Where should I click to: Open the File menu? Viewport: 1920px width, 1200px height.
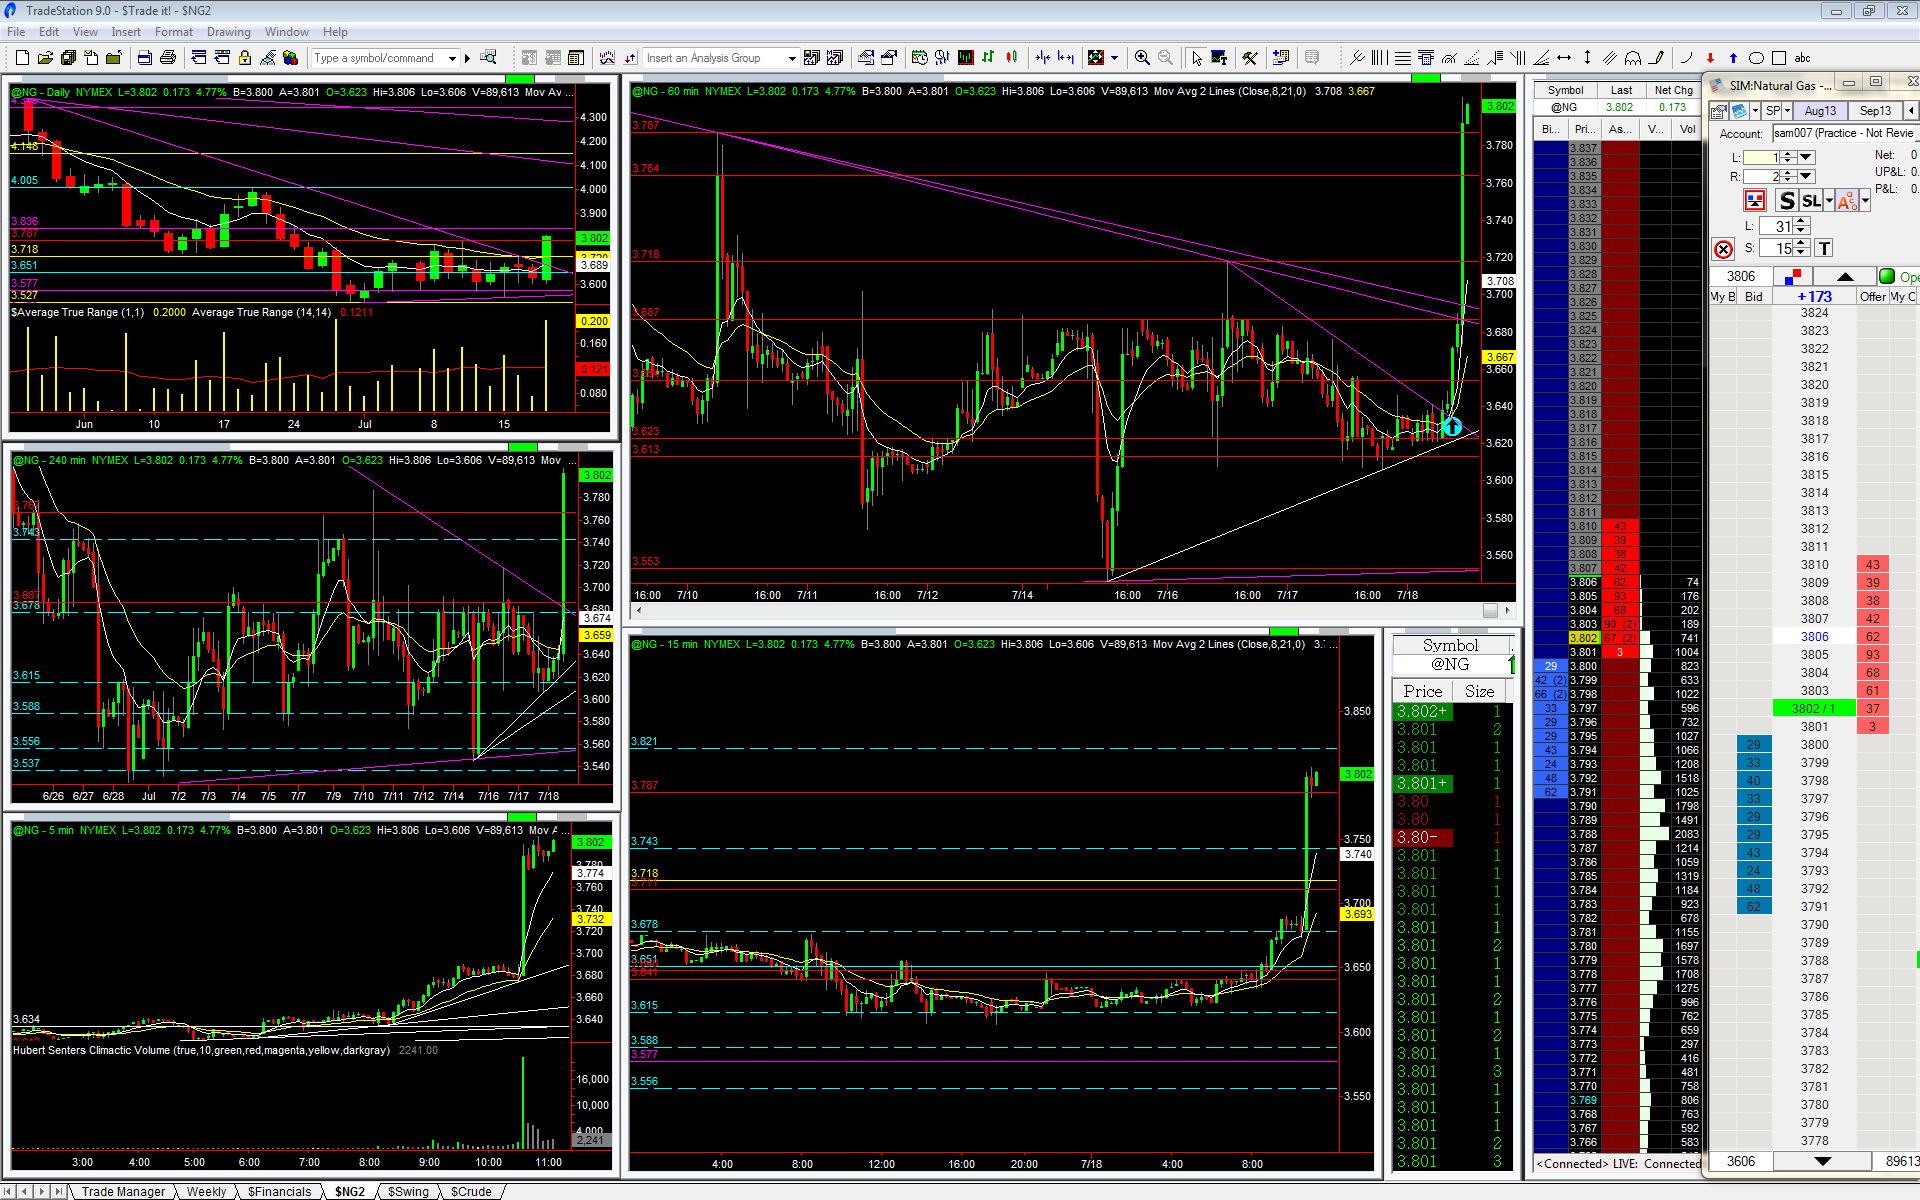point(16,32)
